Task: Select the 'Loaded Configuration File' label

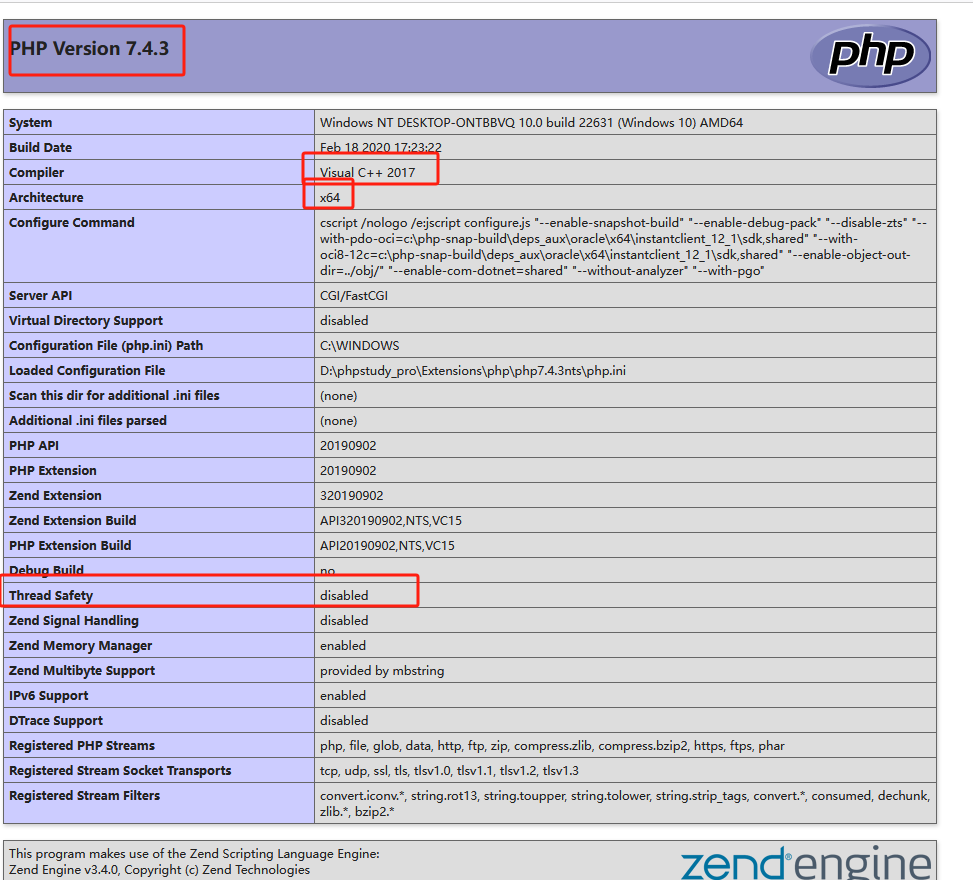Action: point(87,370)
